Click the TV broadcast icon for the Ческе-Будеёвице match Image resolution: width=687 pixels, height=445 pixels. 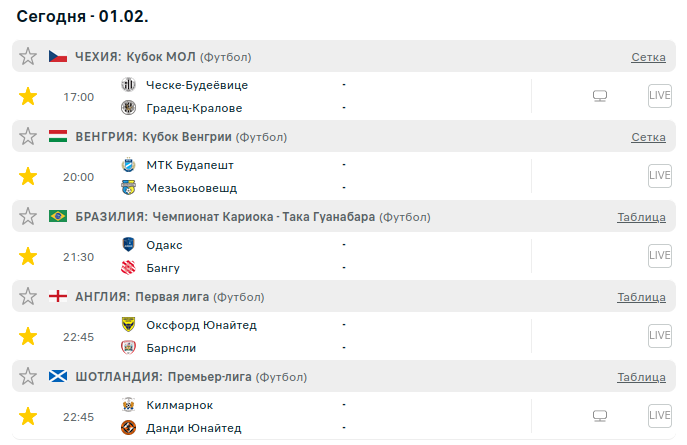(x=600, y=97)
